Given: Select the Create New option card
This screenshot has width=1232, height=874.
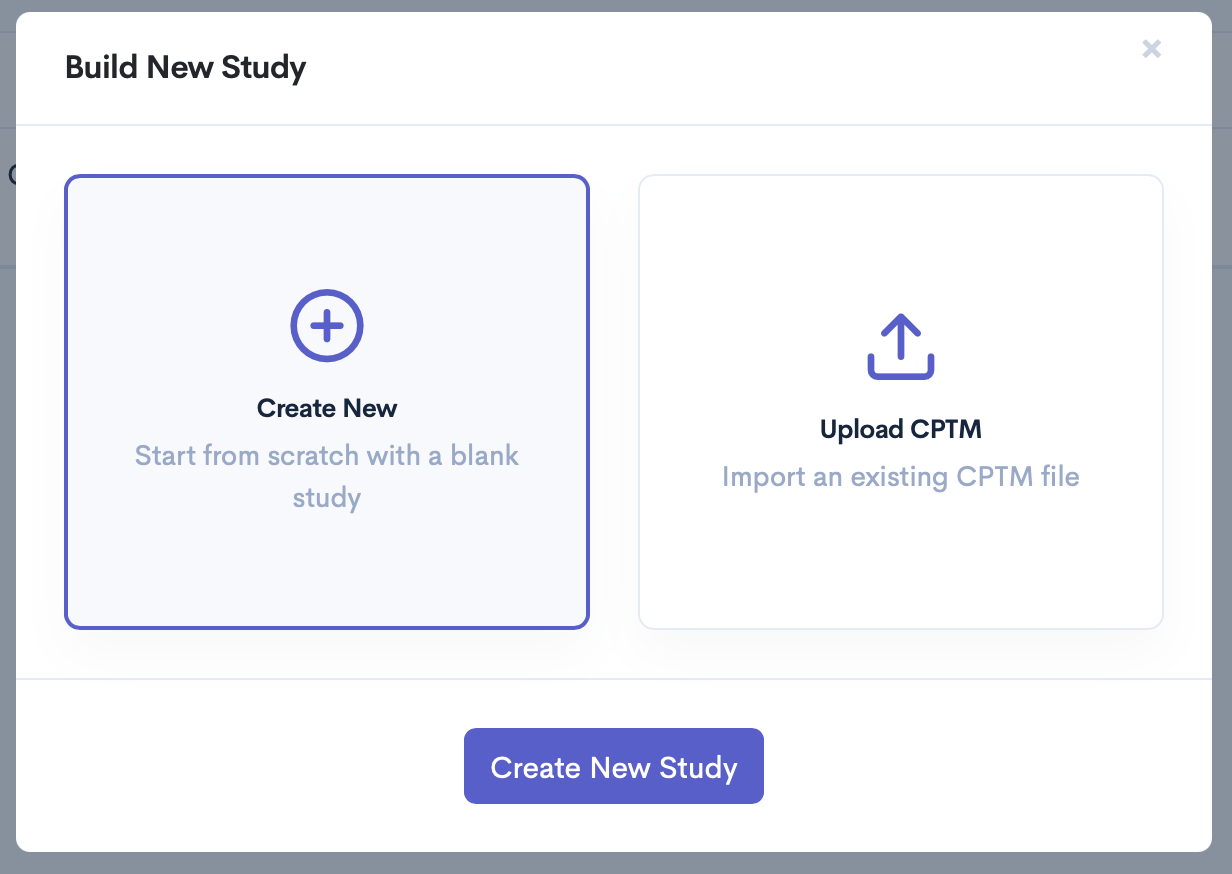Looking at the screenshot, I should [x=327, y=560].
